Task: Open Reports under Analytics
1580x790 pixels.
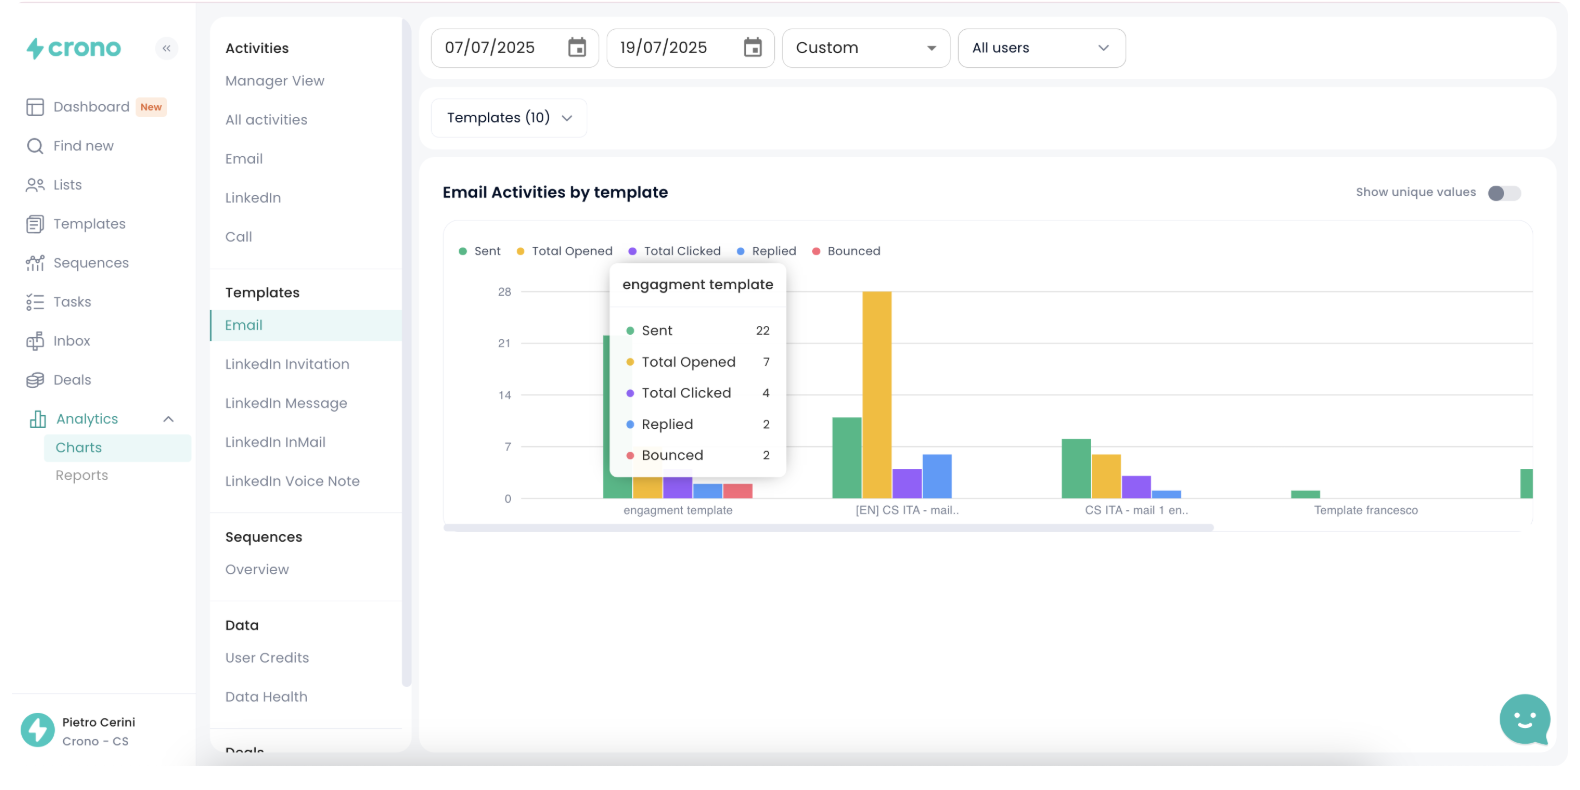Action: tap(82, 476)
